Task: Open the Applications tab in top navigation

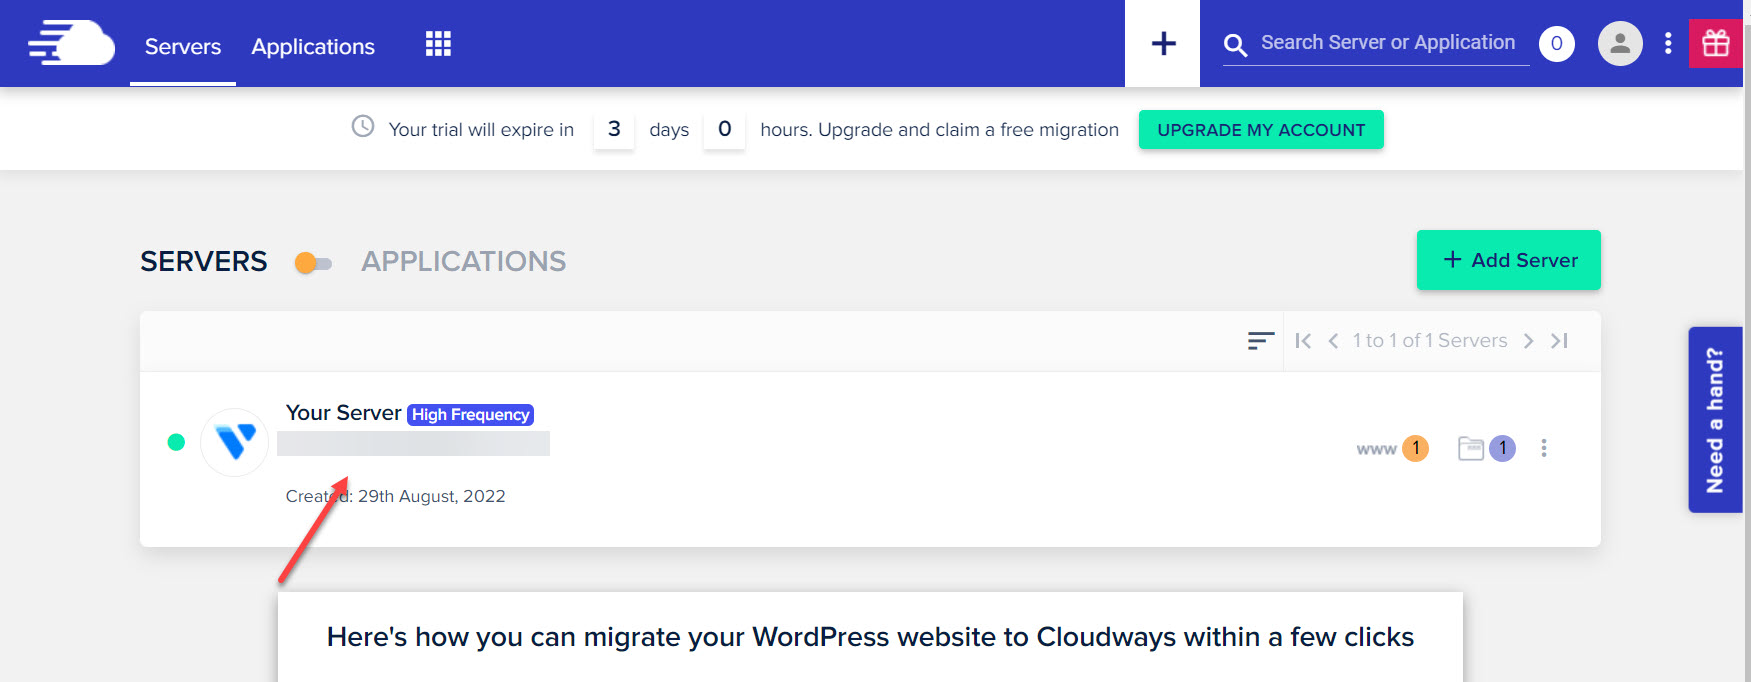Action: pyautogui.click(x=313, y=46)
